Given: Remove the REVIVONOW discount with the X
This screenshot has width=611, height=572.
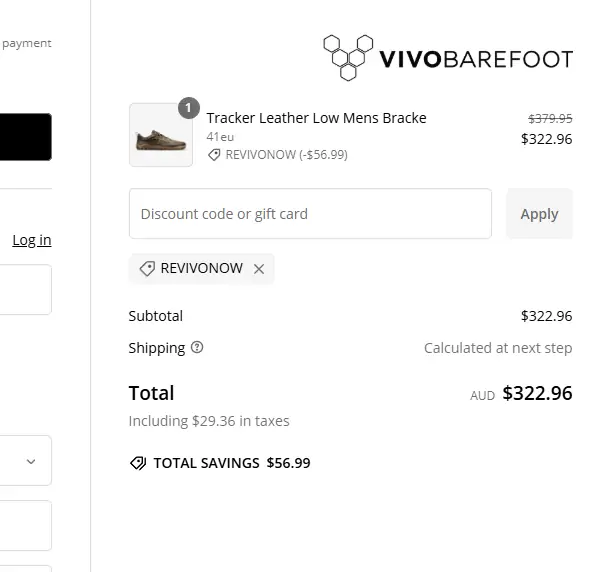Looking at the screenshot, I should tap(259, 269).
